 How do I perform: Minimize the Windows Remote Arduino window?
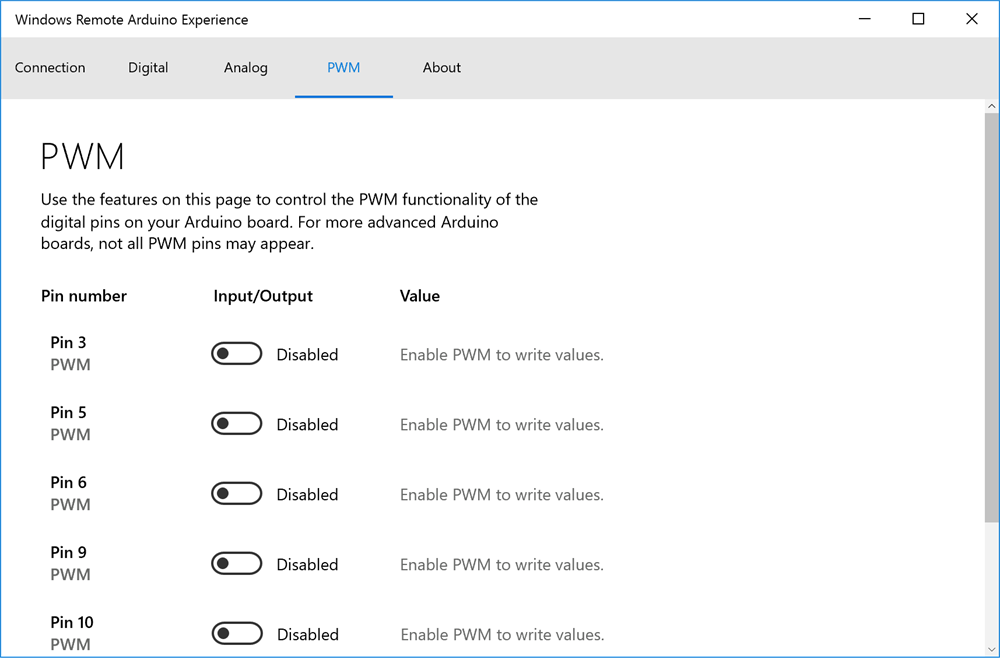[864, 19]
